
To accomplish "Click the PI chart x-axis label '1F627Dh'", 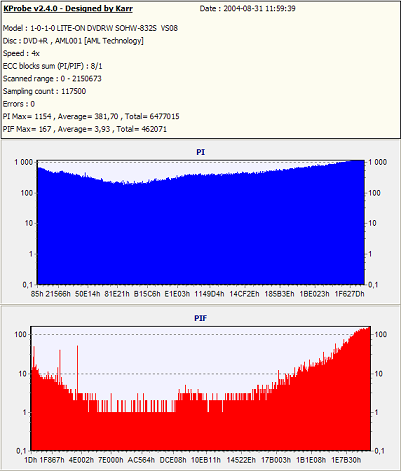I will (x=349, y=294).
